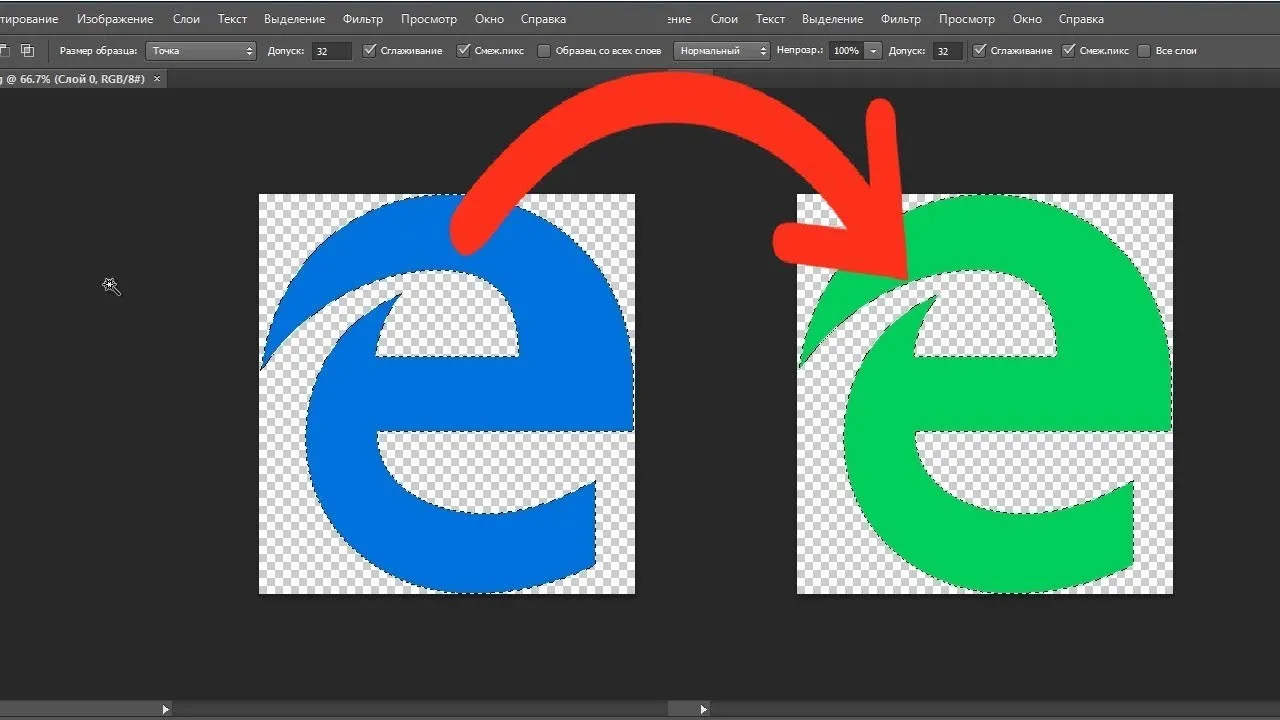Click scroll-right arrow under blue-logo canvas
This screenshot has width=1280, height=720.
(166, 709)
